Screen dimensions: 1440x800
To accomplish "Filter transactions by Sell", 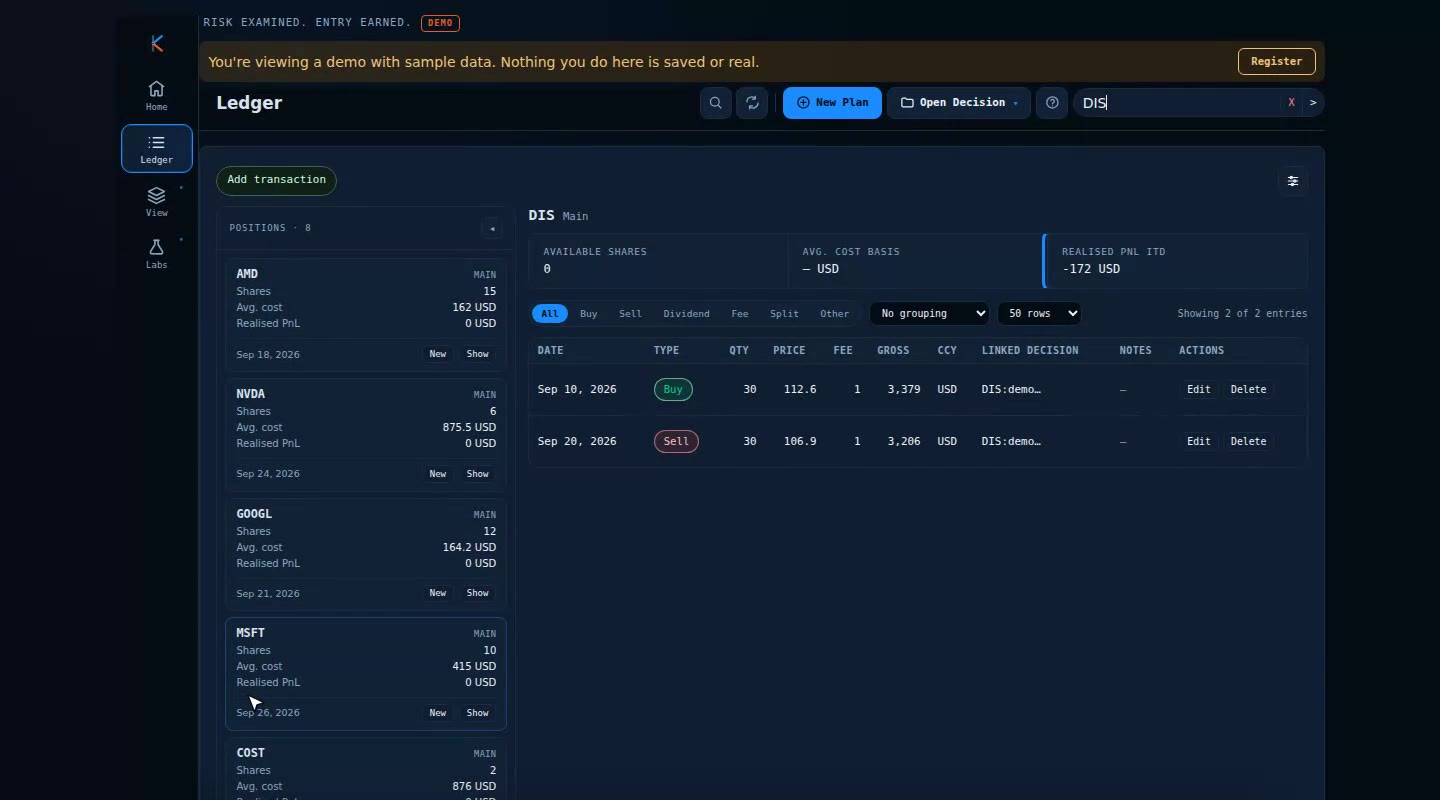I will (630, 314).
